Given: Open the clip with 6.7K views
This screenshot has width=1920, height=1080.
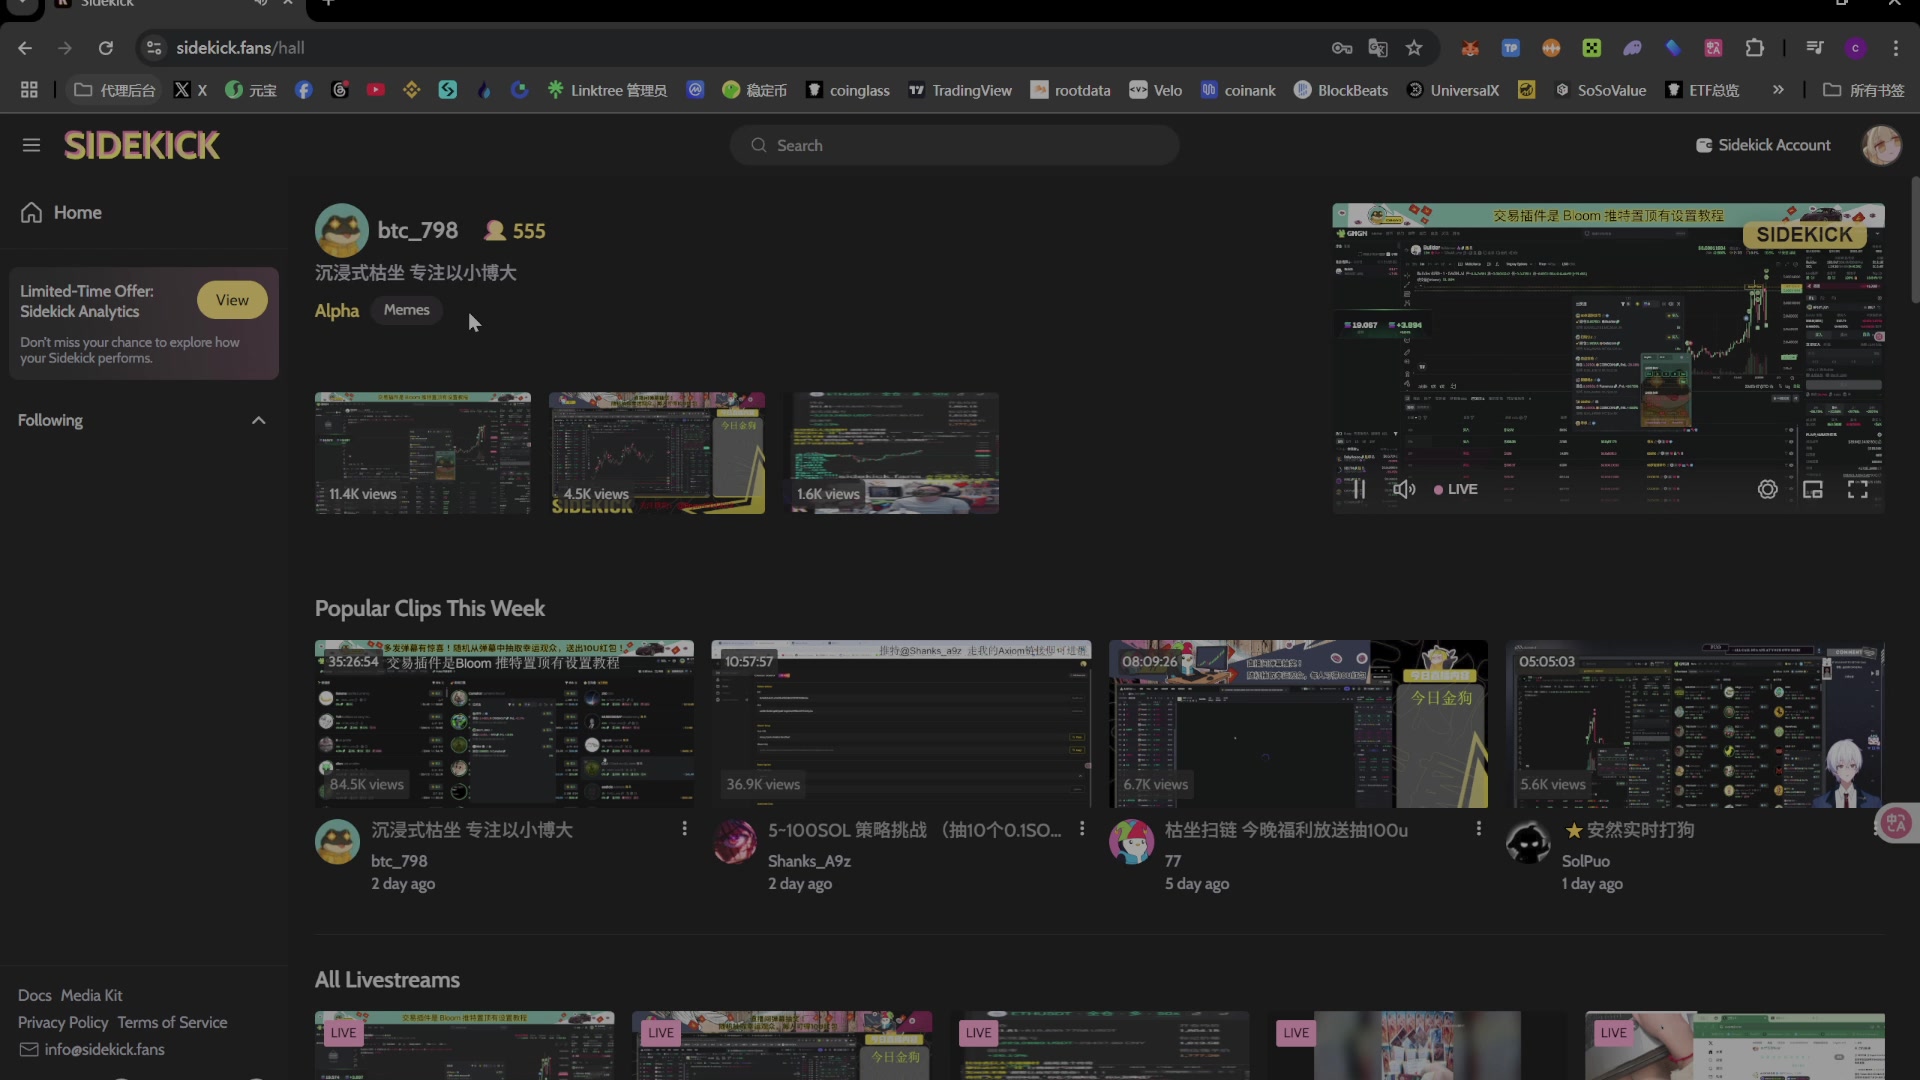Looking at the screenshot, I should (x=1298, y=724).
